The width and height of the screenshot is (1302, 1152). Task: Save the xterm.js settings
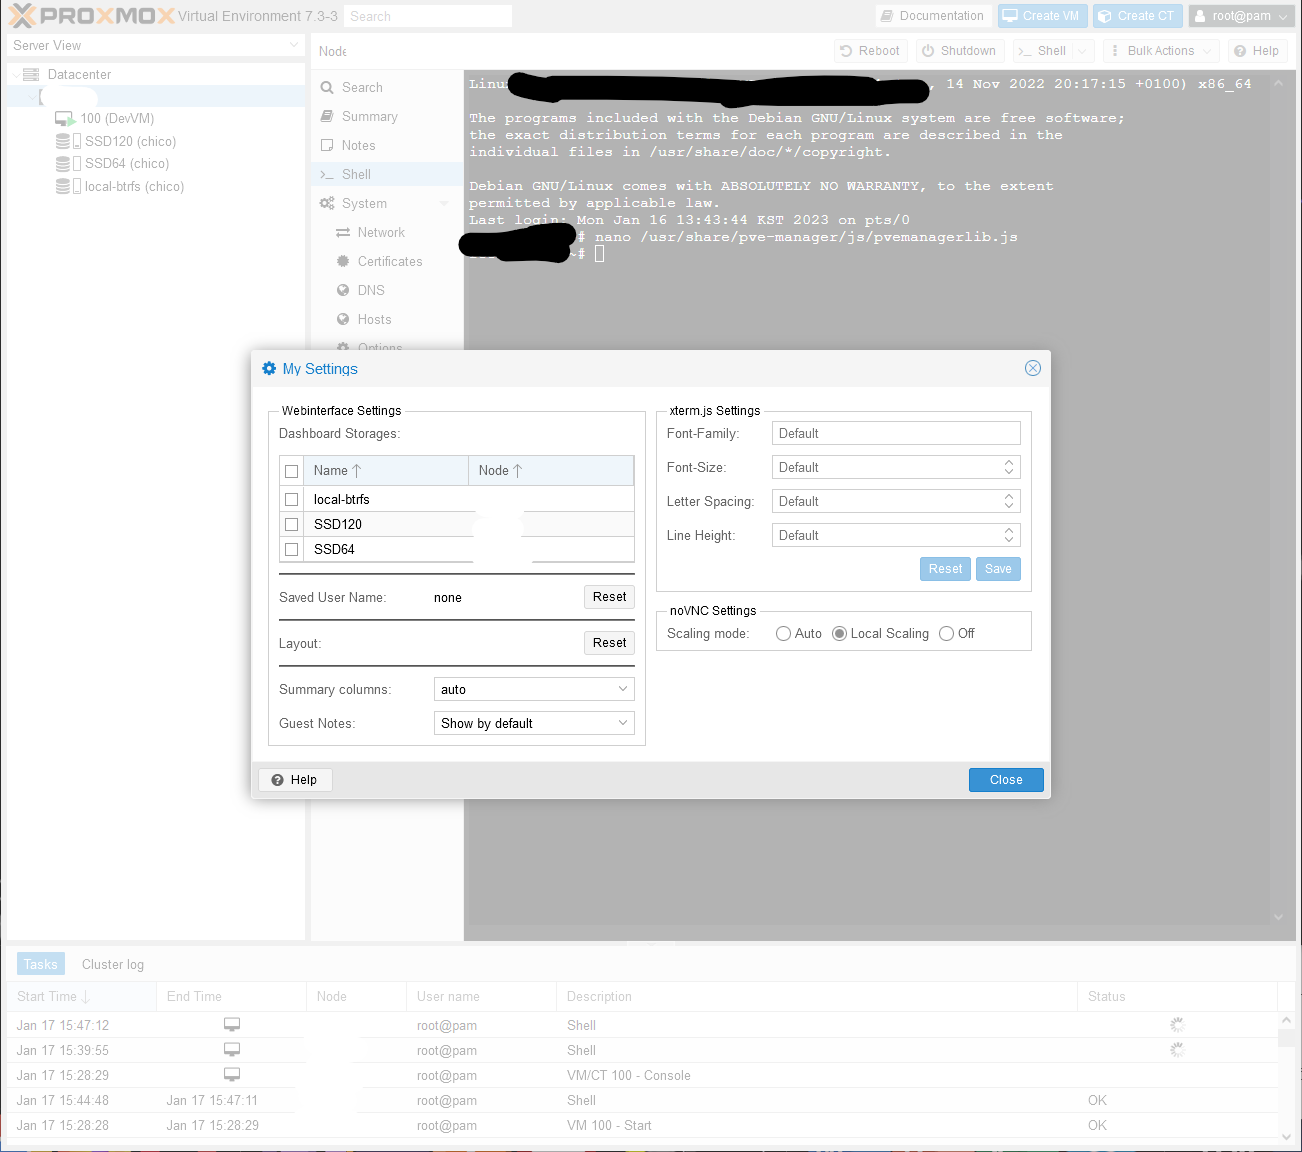coord(998,569)
